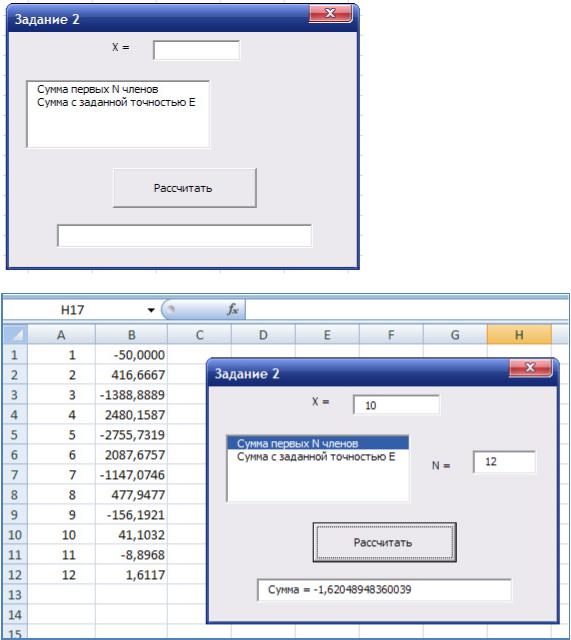The height and width of the screenshot is (640, 571).
Task: Close the upper 'Задание 2' dialog
Action: pyautogui.click(x=331, y=13)
